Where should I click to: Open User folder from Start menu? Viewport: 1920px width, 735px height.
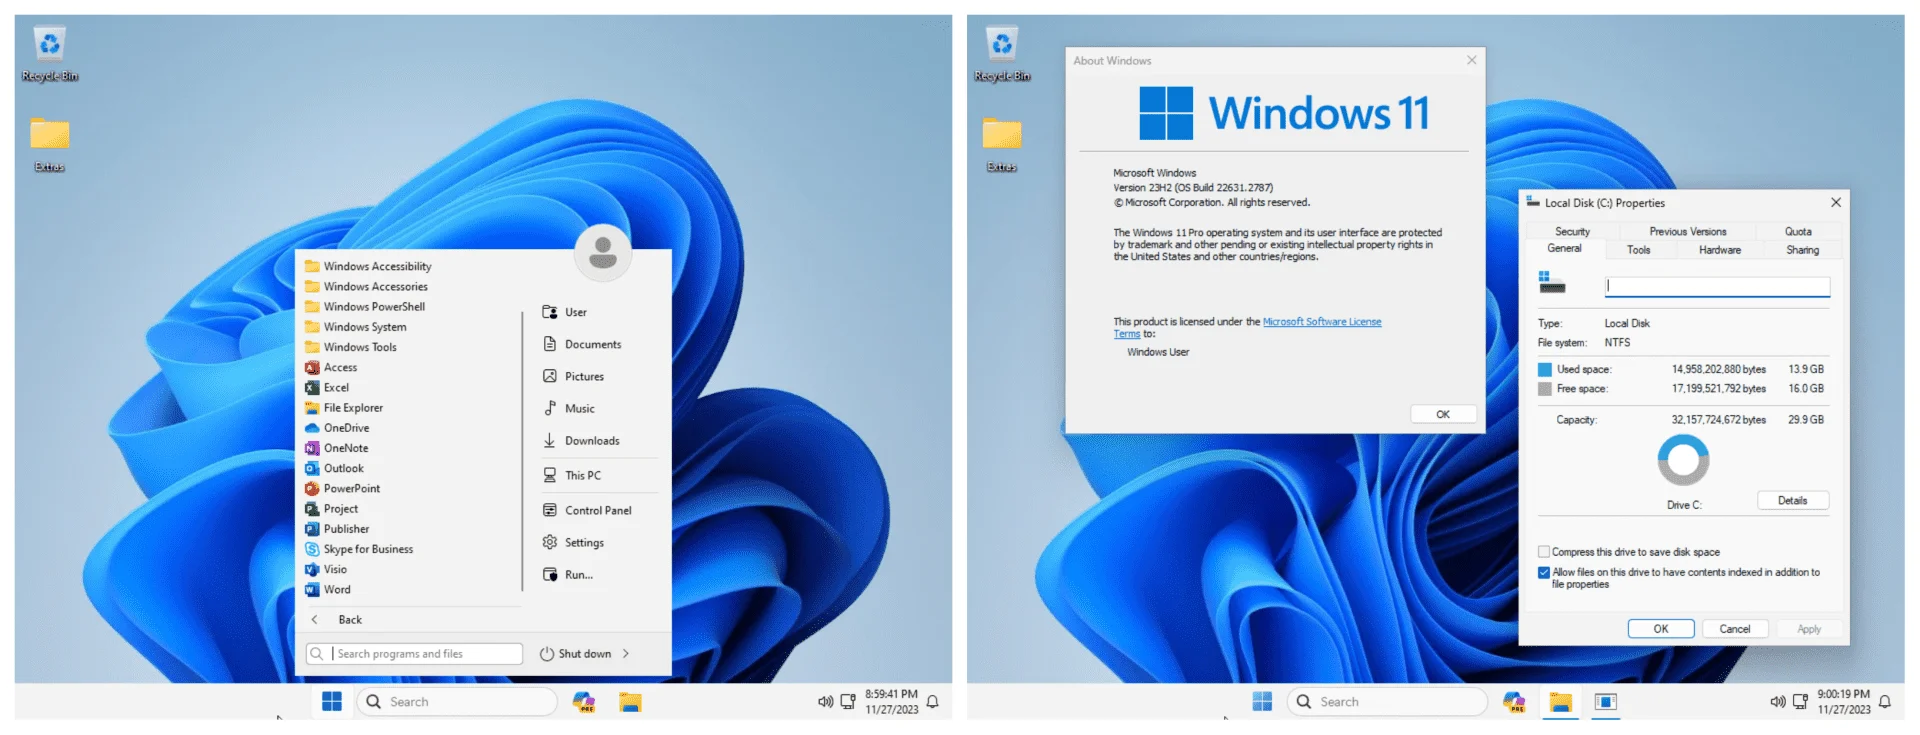coord(565,312)
